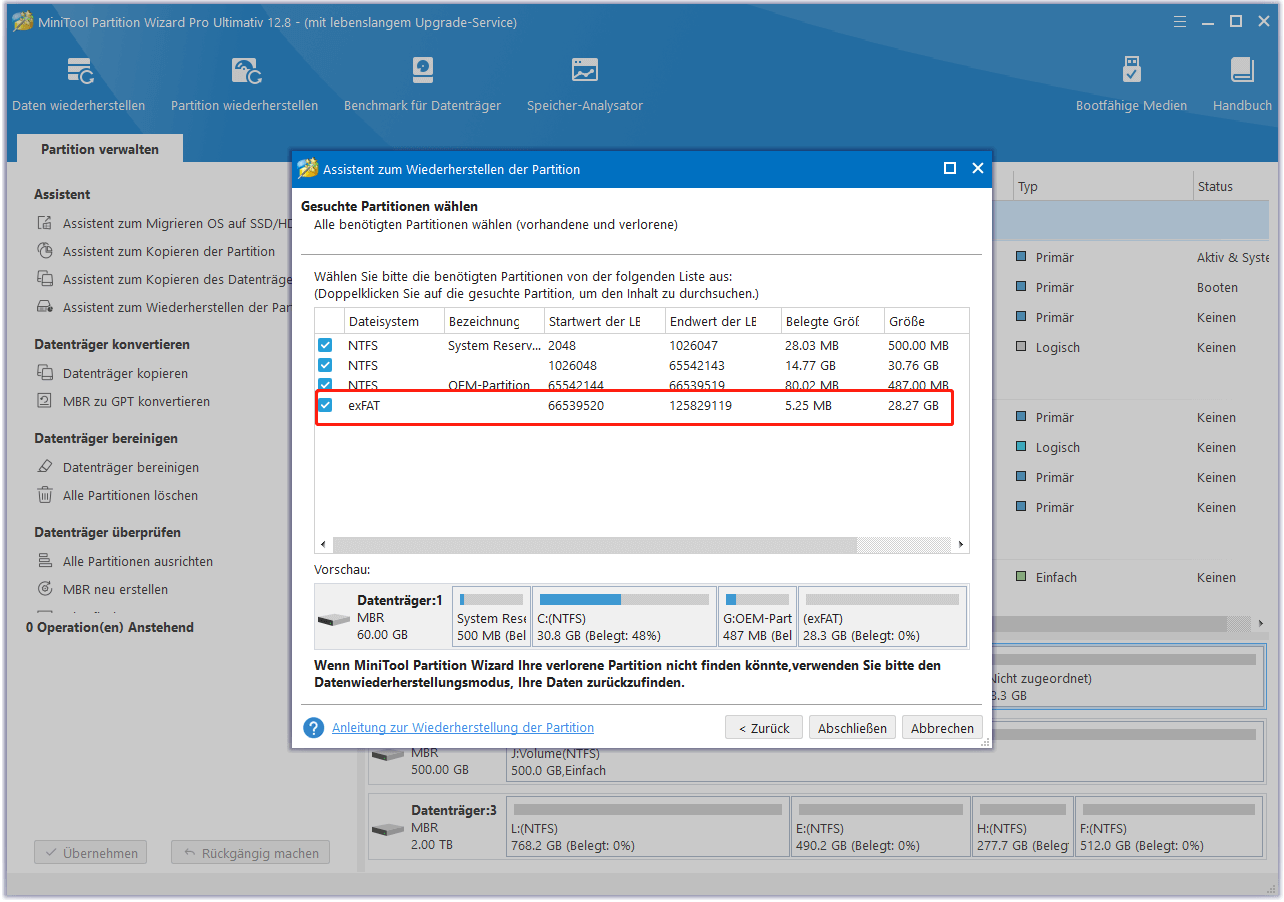
Task: Uncheck the System Reserved NTFS partition
Action: 325,345
